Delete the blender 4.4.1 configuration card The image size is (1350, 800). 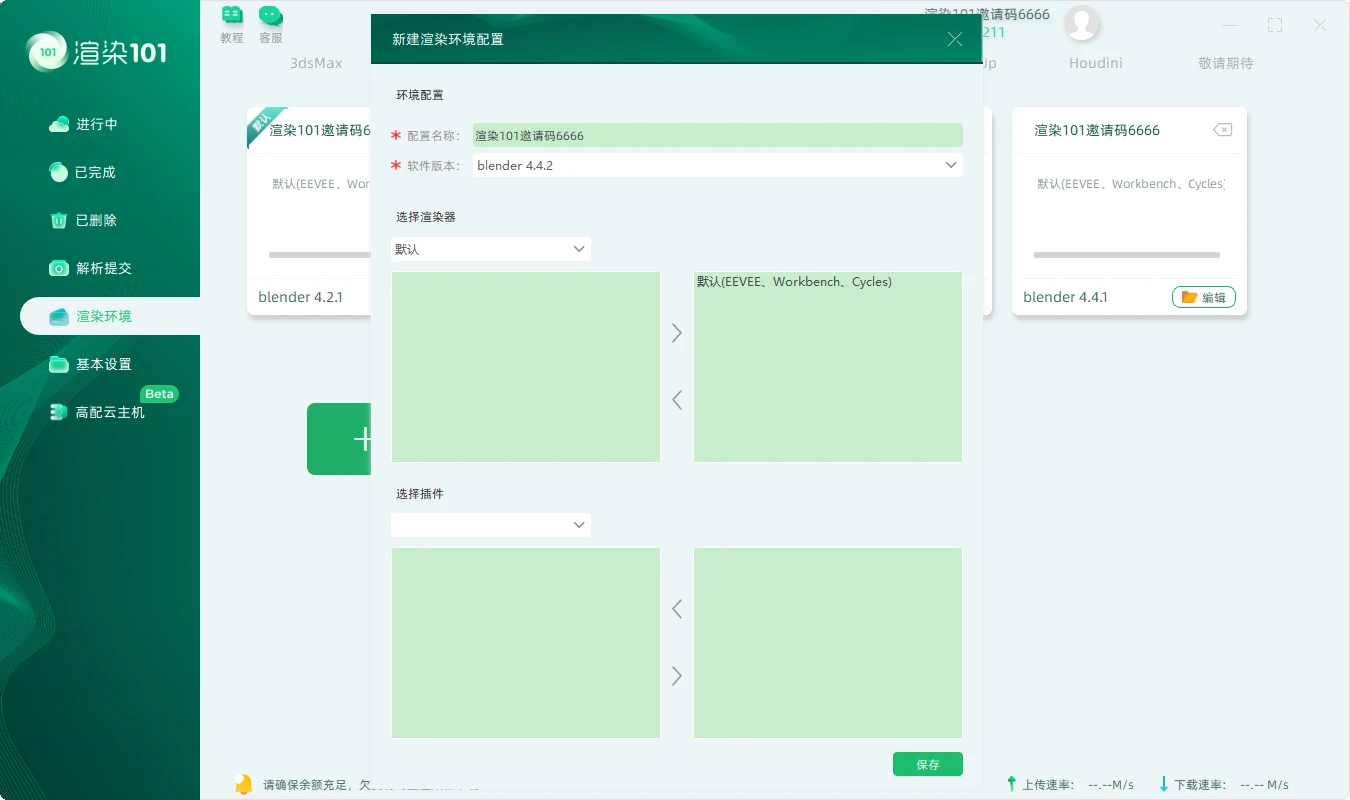coord(1222,130)
